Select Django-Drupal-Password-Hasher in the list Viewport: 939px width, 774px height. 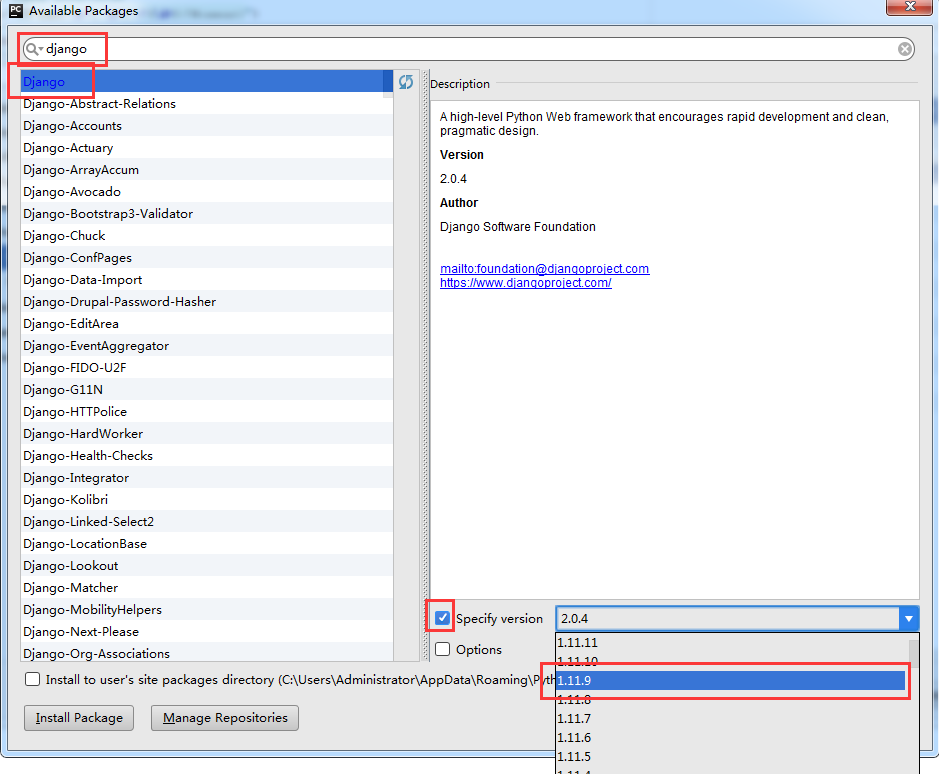click(x=207, y=302)
